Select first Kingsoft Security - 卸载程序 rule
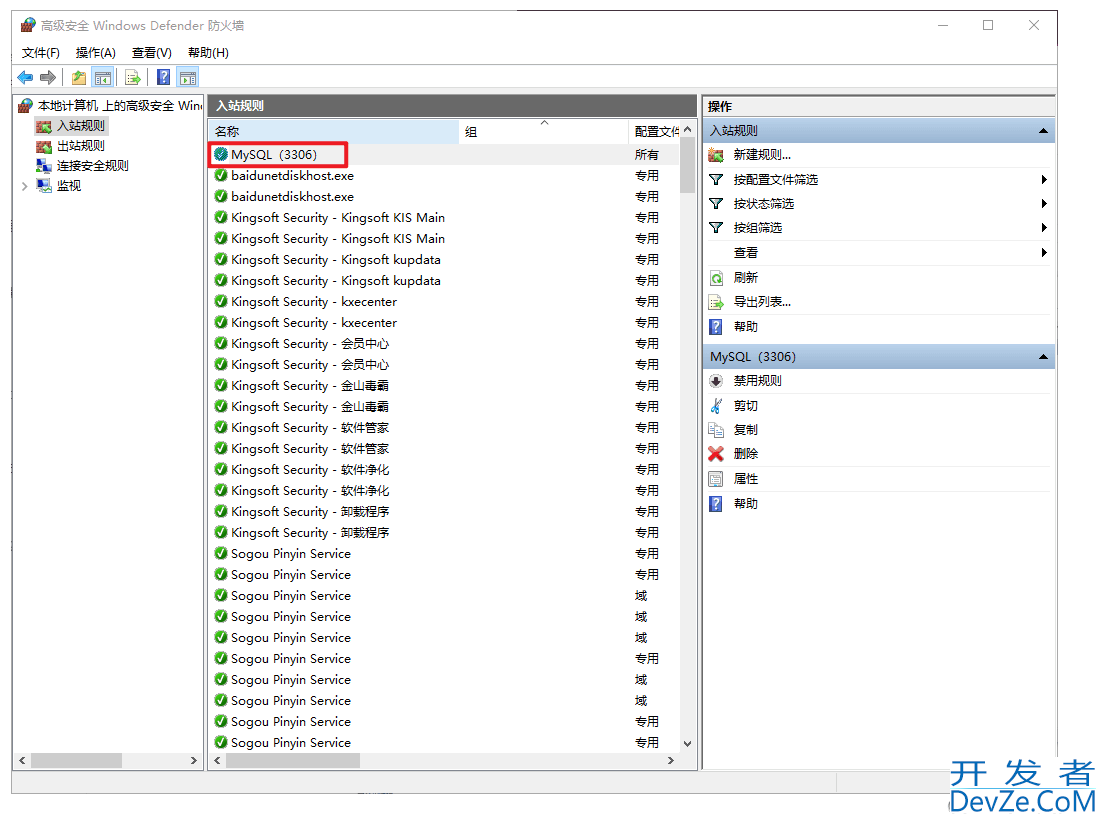1106x823 pixels. [444, 512]
